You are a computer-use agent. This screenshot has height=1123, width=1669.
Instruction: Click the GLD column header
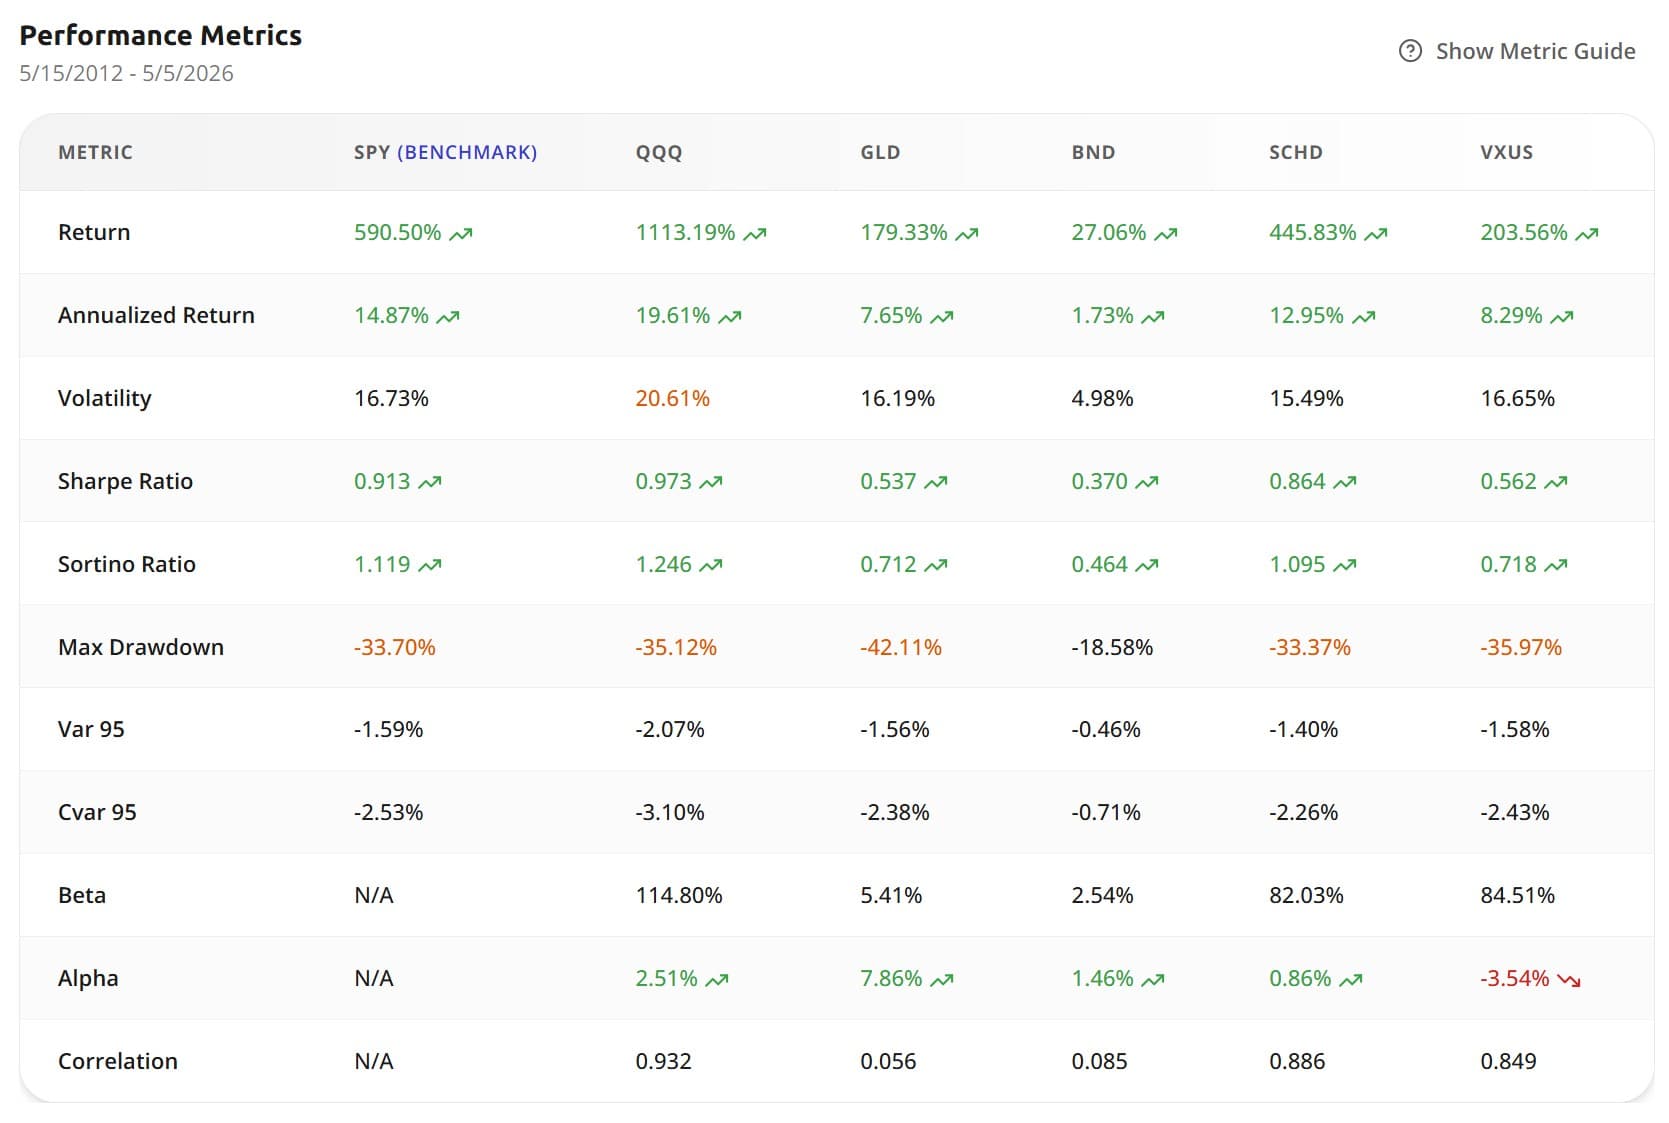click(x=880, y=152)
